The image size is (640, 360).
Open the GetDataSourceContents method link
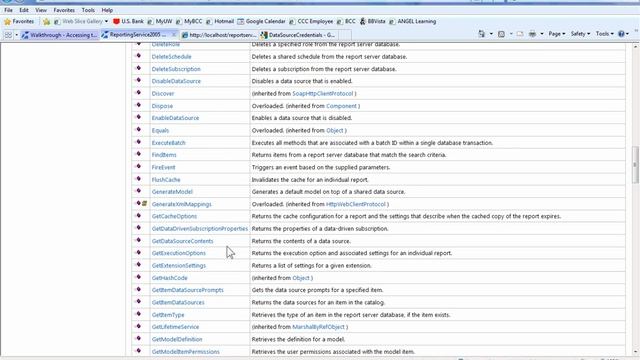tap(182, 241)
